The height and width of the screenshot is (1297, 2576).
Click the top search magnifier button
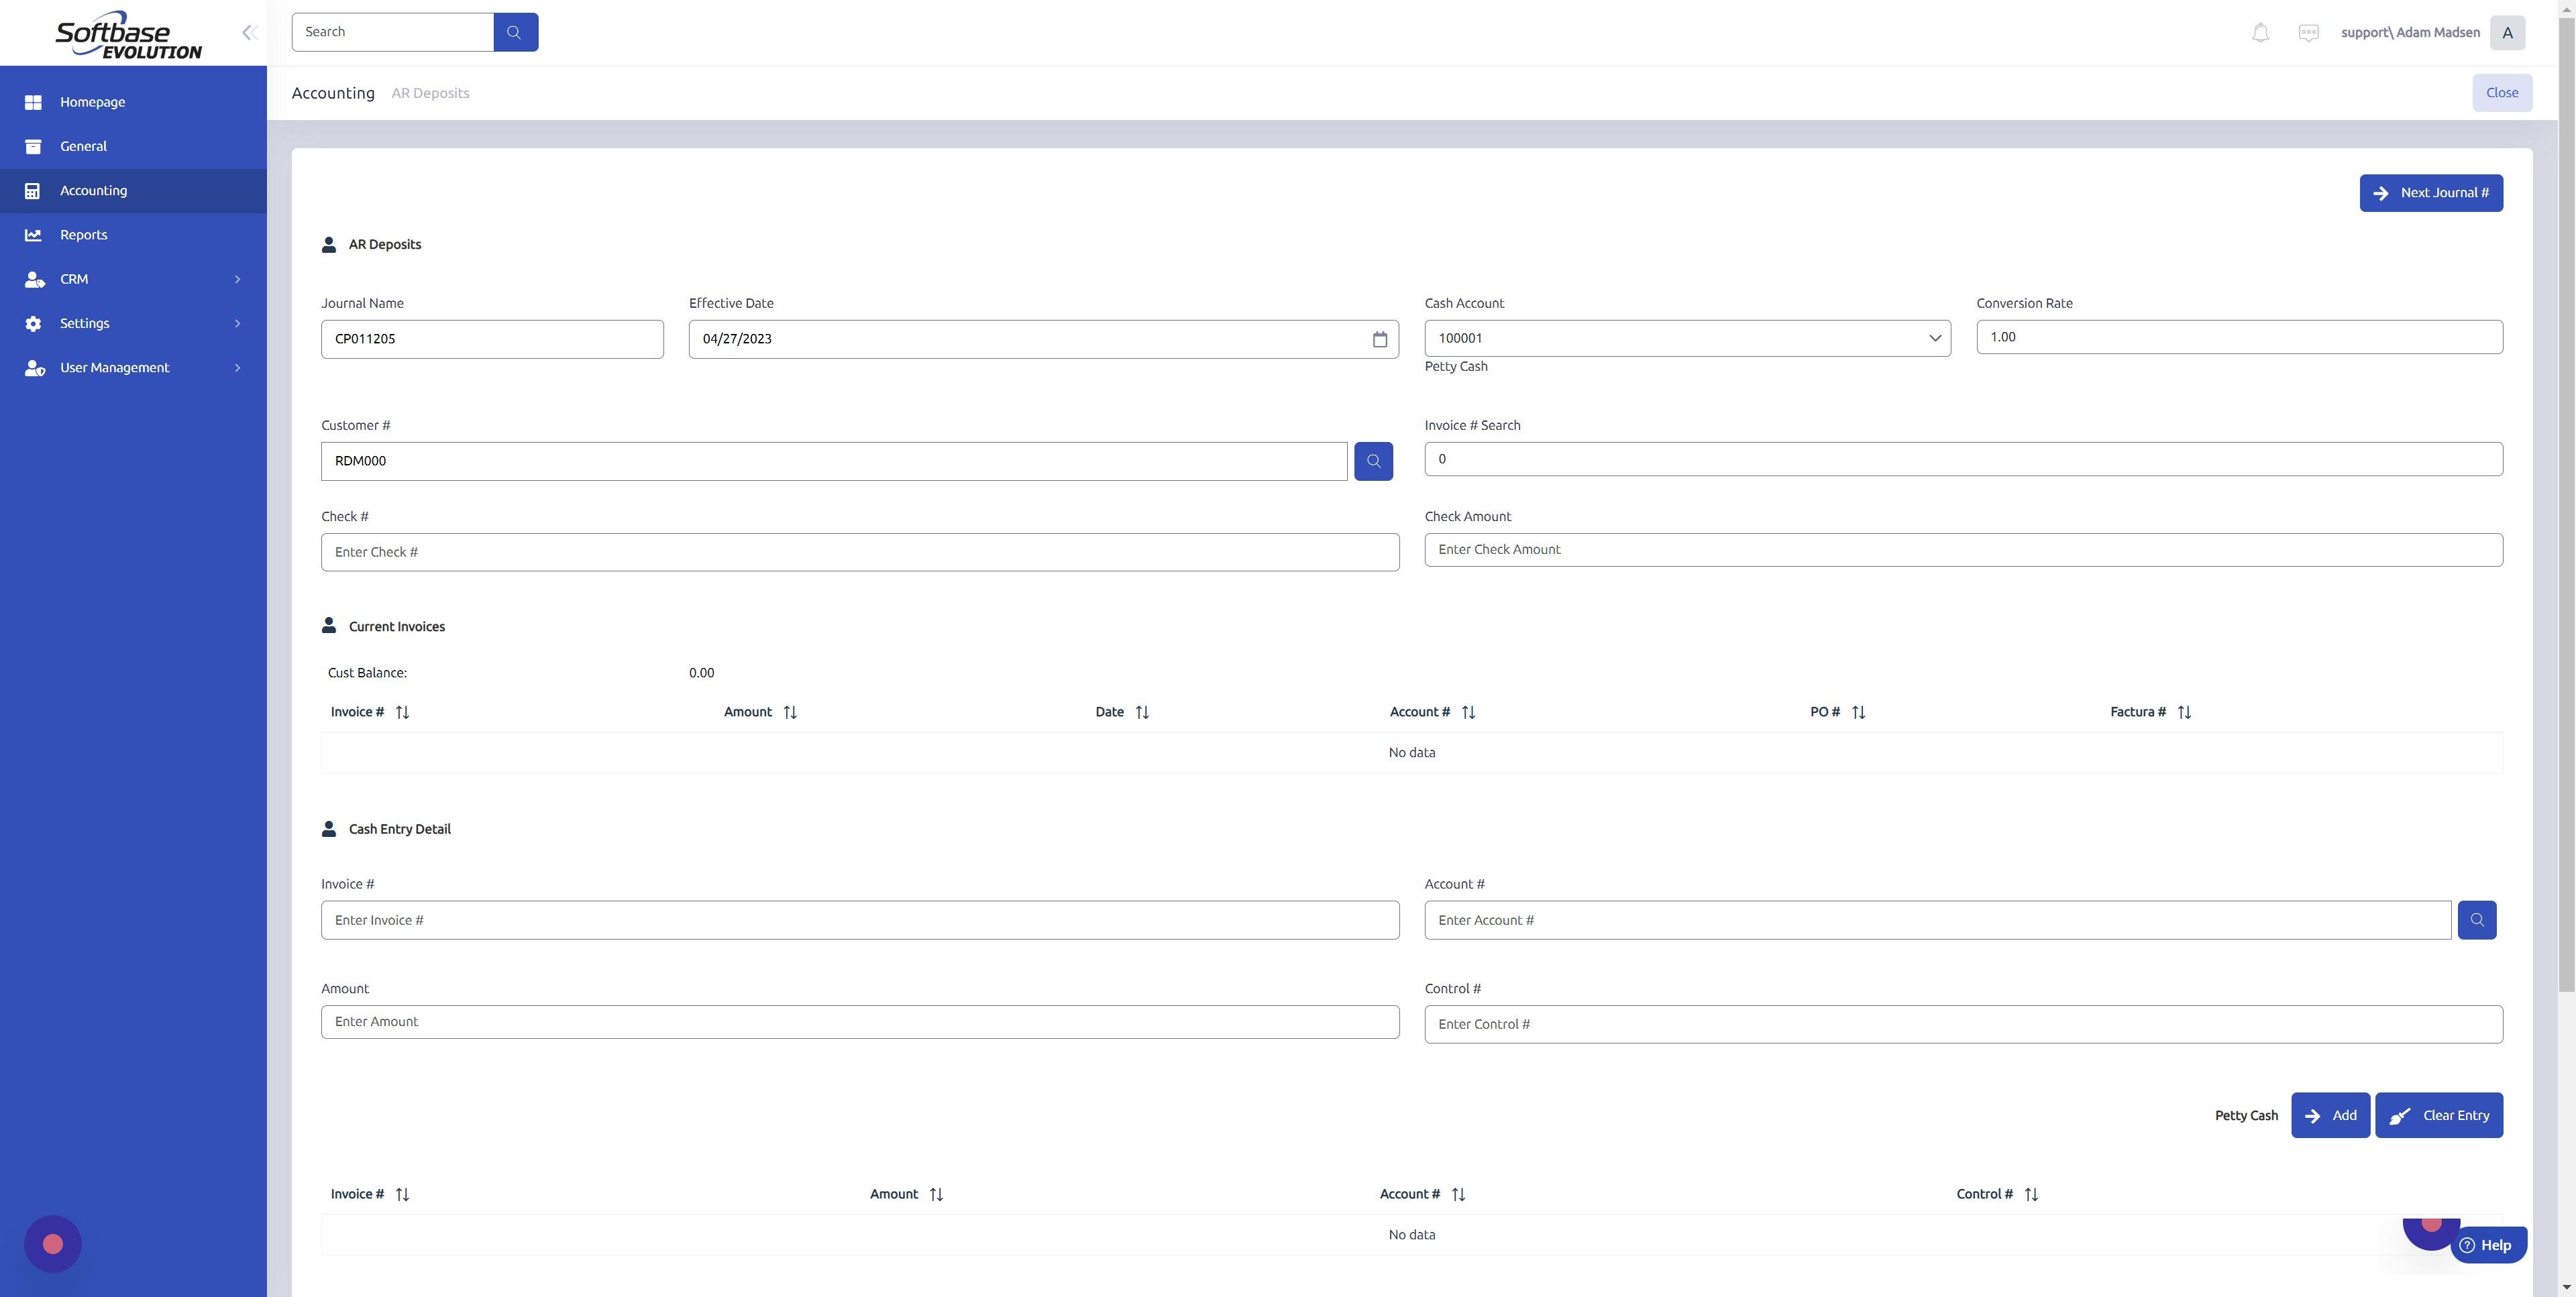(x=515, y=32)
